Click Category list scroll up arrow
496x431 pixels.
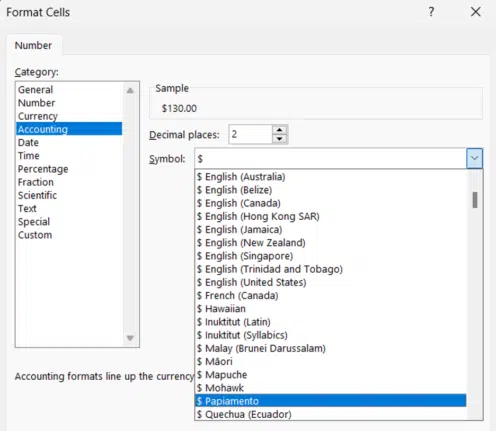pos(130,90)
